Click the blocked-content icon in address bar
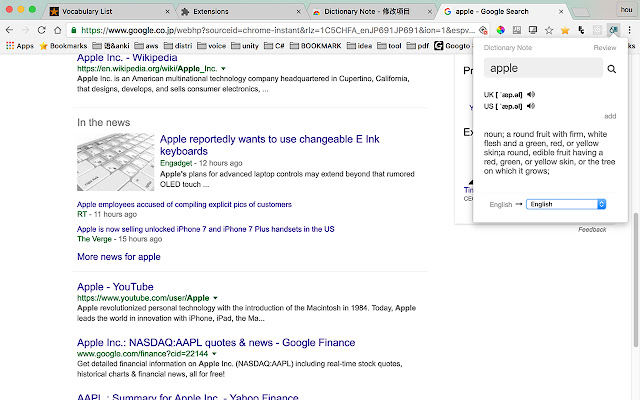The width and height of the screenshot is (640, 400). [483, 30]
